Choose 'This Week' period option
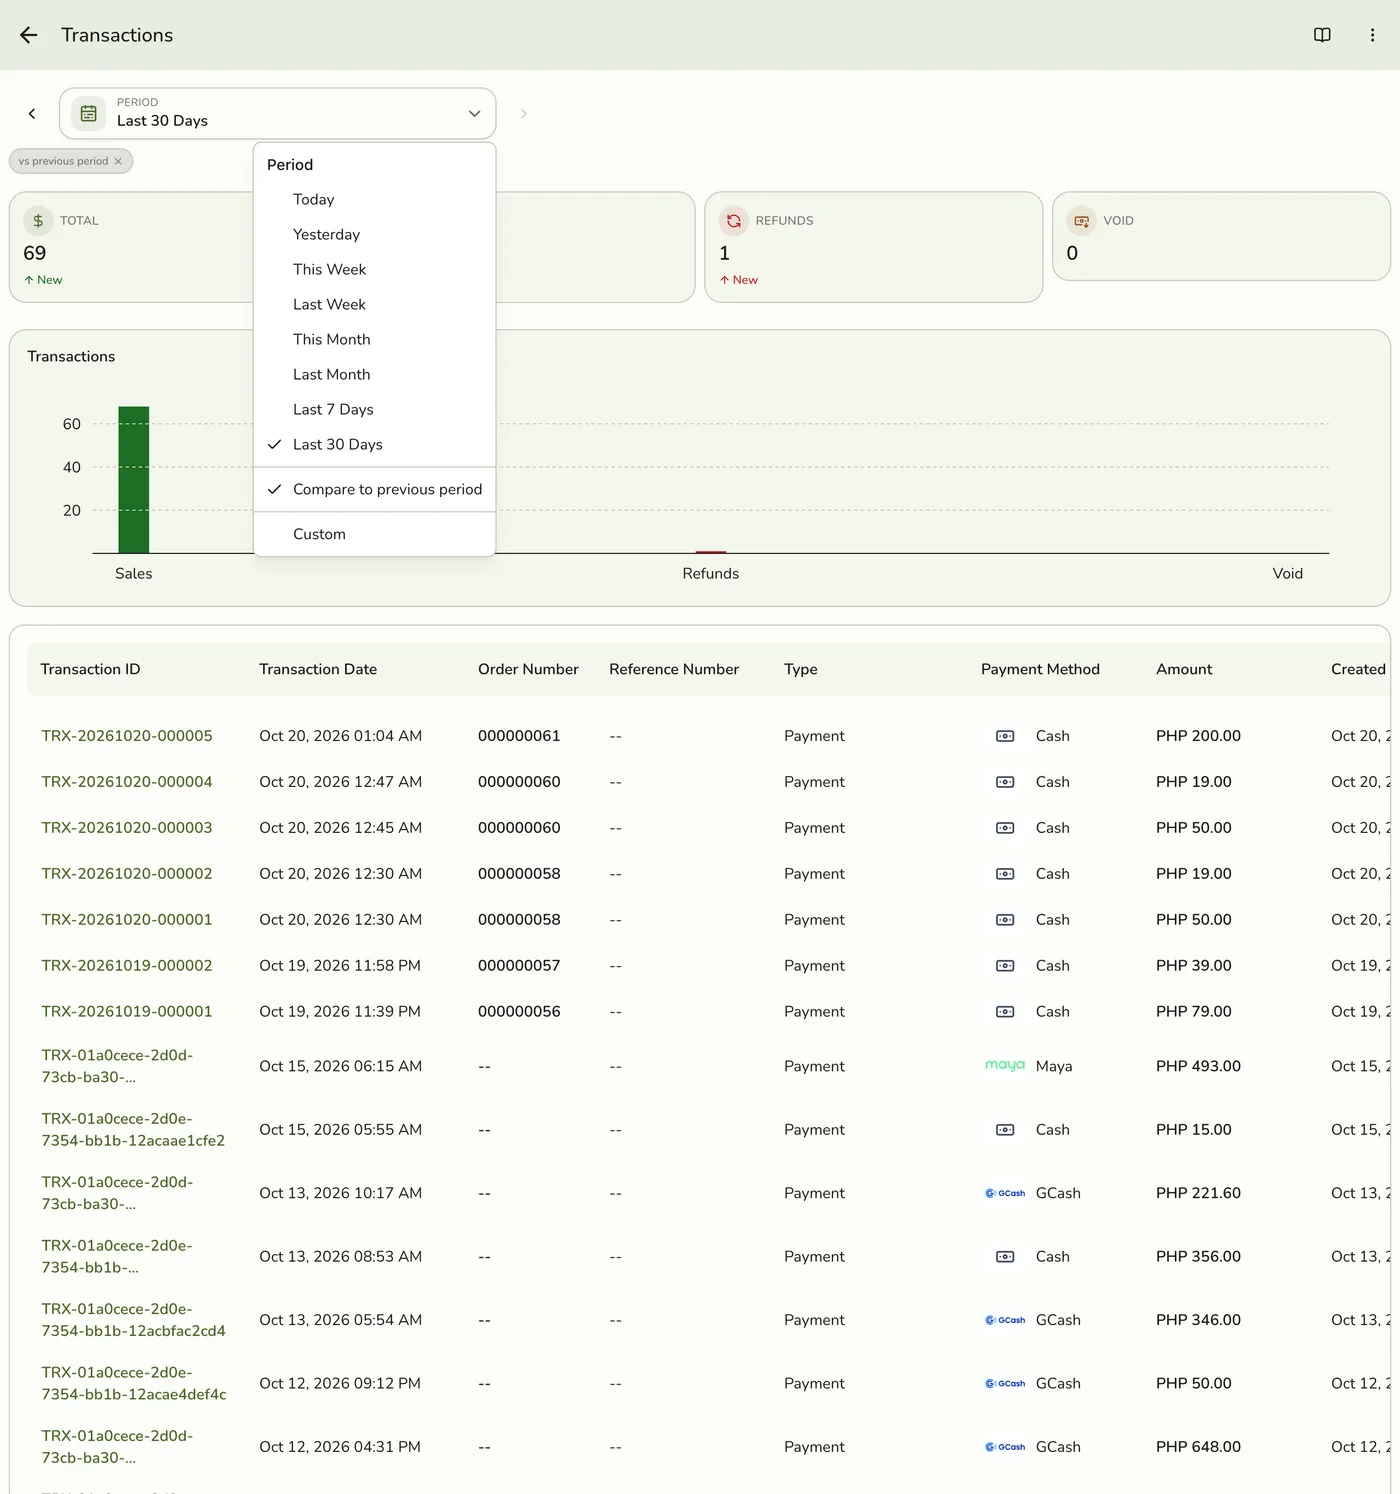The image size is (1400, 1494). tap(375, 269)
